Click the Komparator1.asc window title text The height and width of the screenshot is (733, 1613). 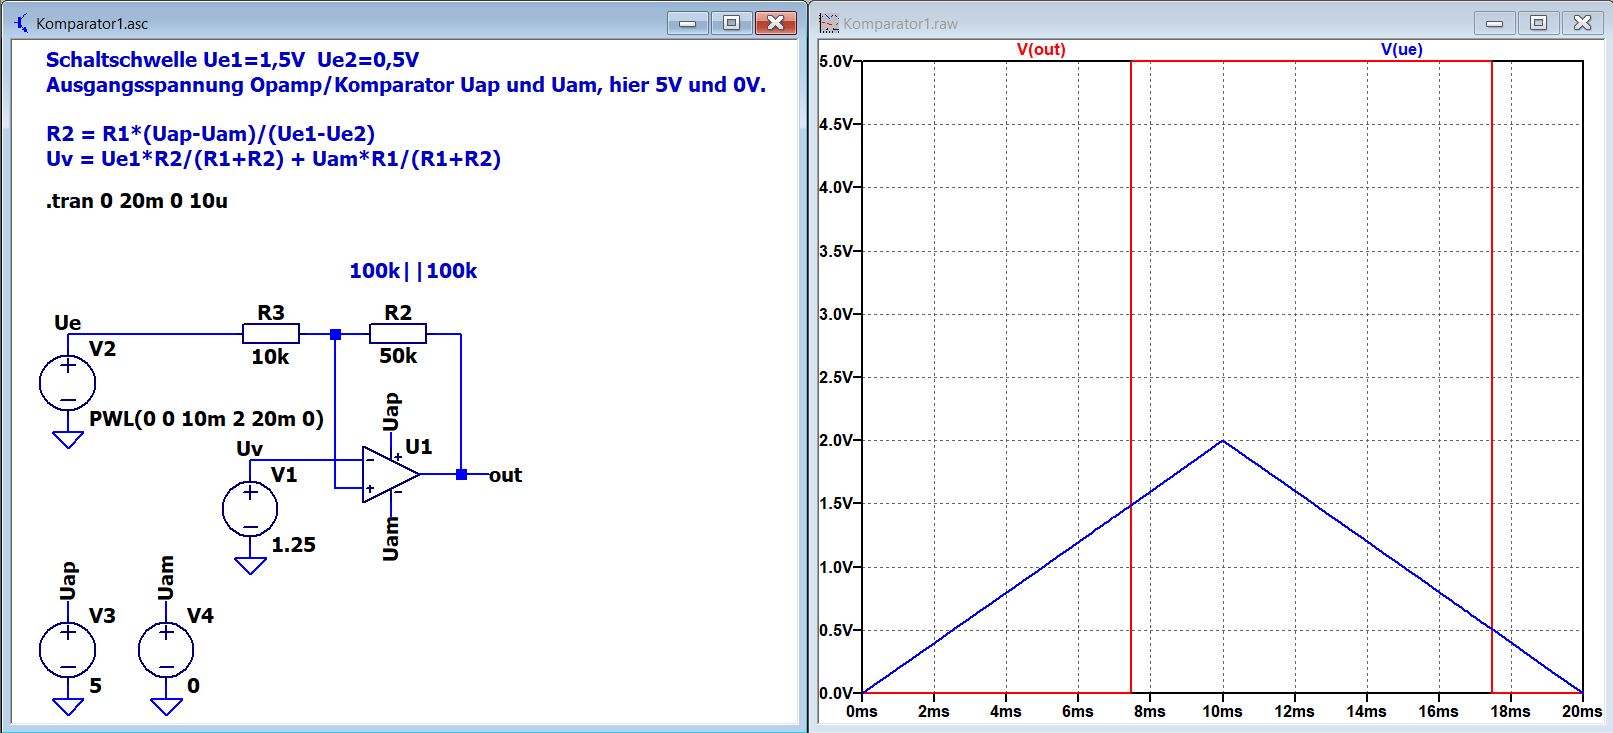coord(92,24)
